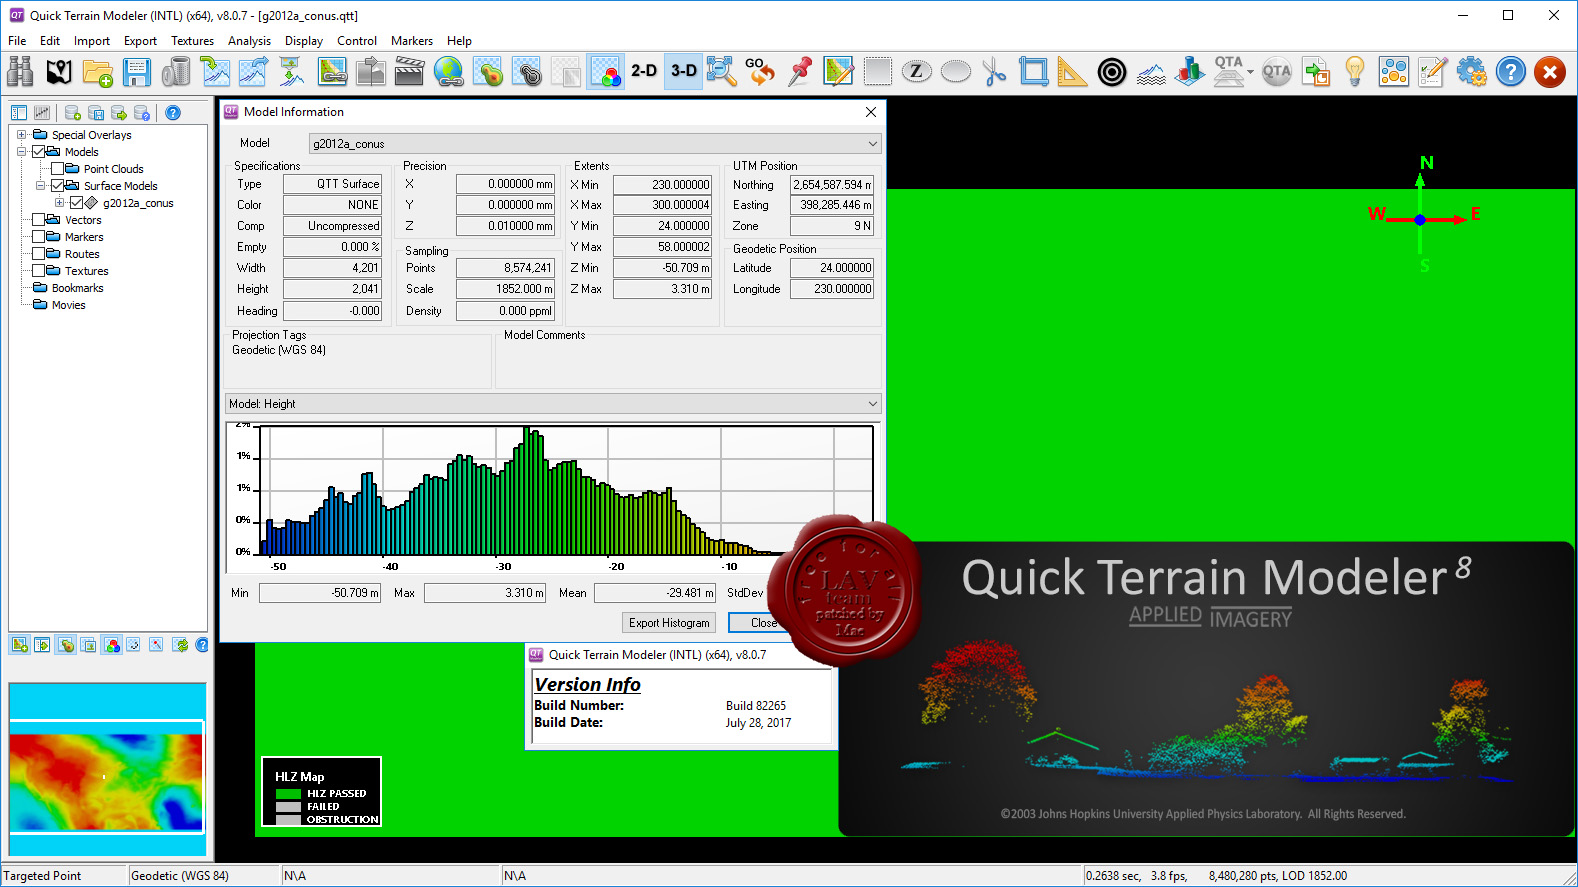Click the Close button in Model Information
Screen dimensions: 1578x887
763,623
